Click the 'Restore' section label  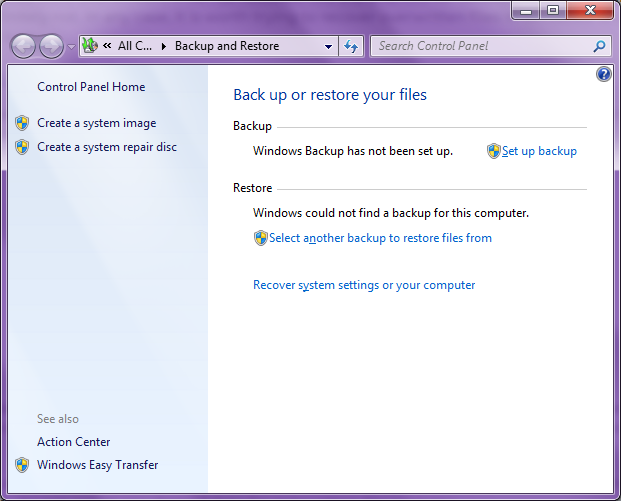pyautogui.click(x=252, y=188)
